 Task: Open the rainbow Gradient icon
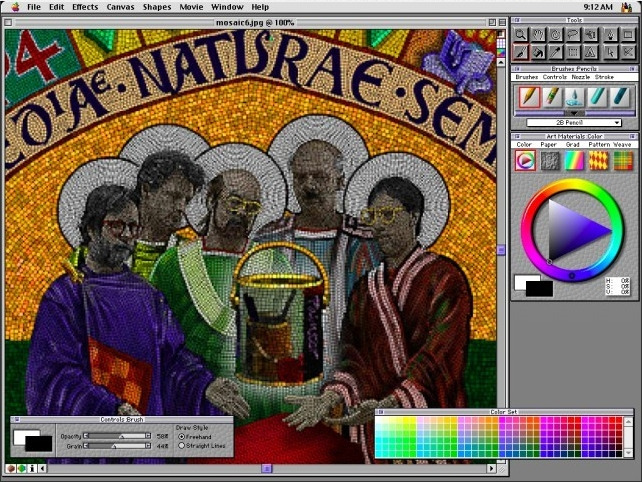pos(574,161)
